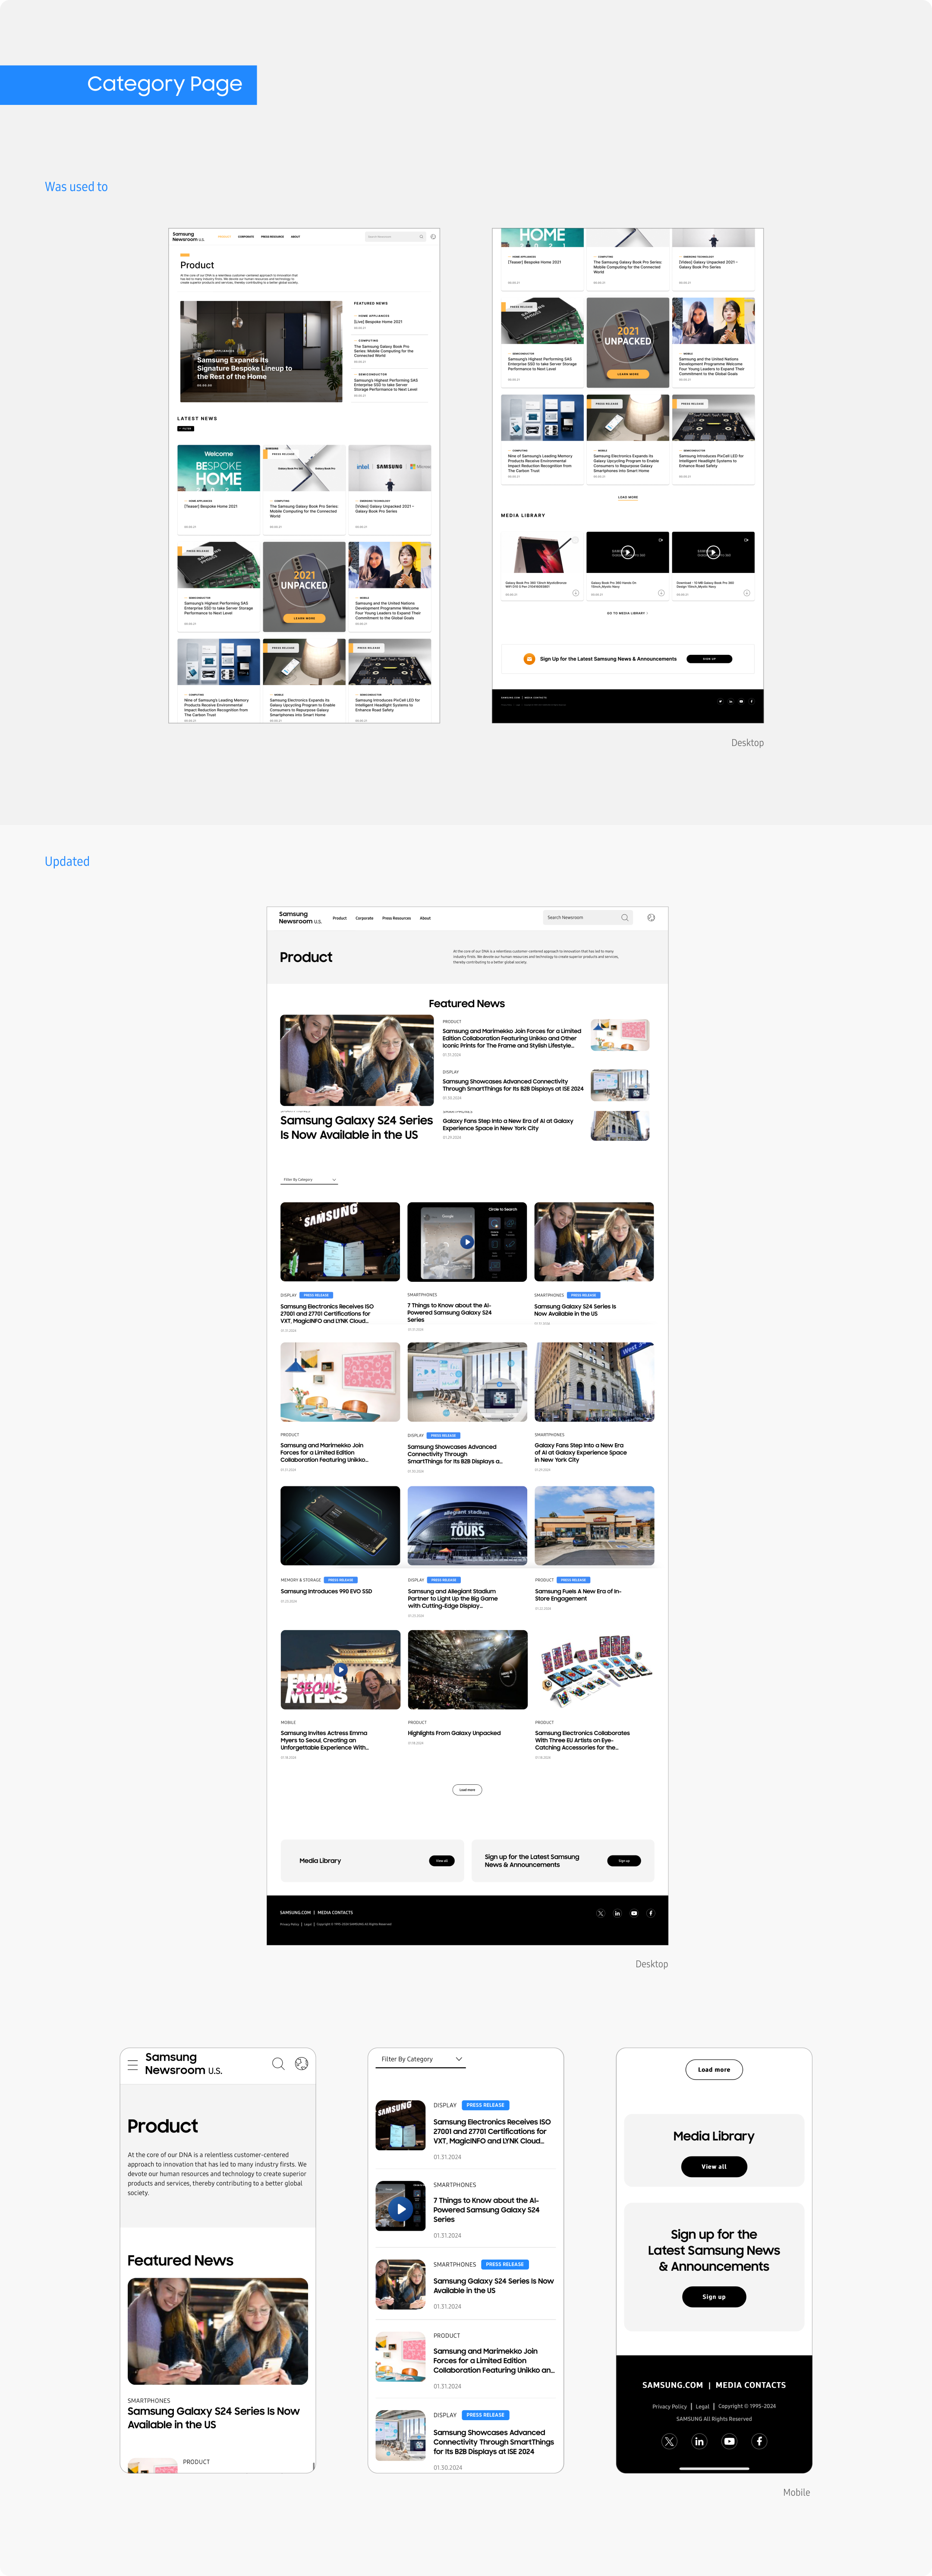The width and height of the screenshot is (932, 2576).
Task: Tap the mobile header globe icon
Action: pyautogui.click(x=301, y=2063)
